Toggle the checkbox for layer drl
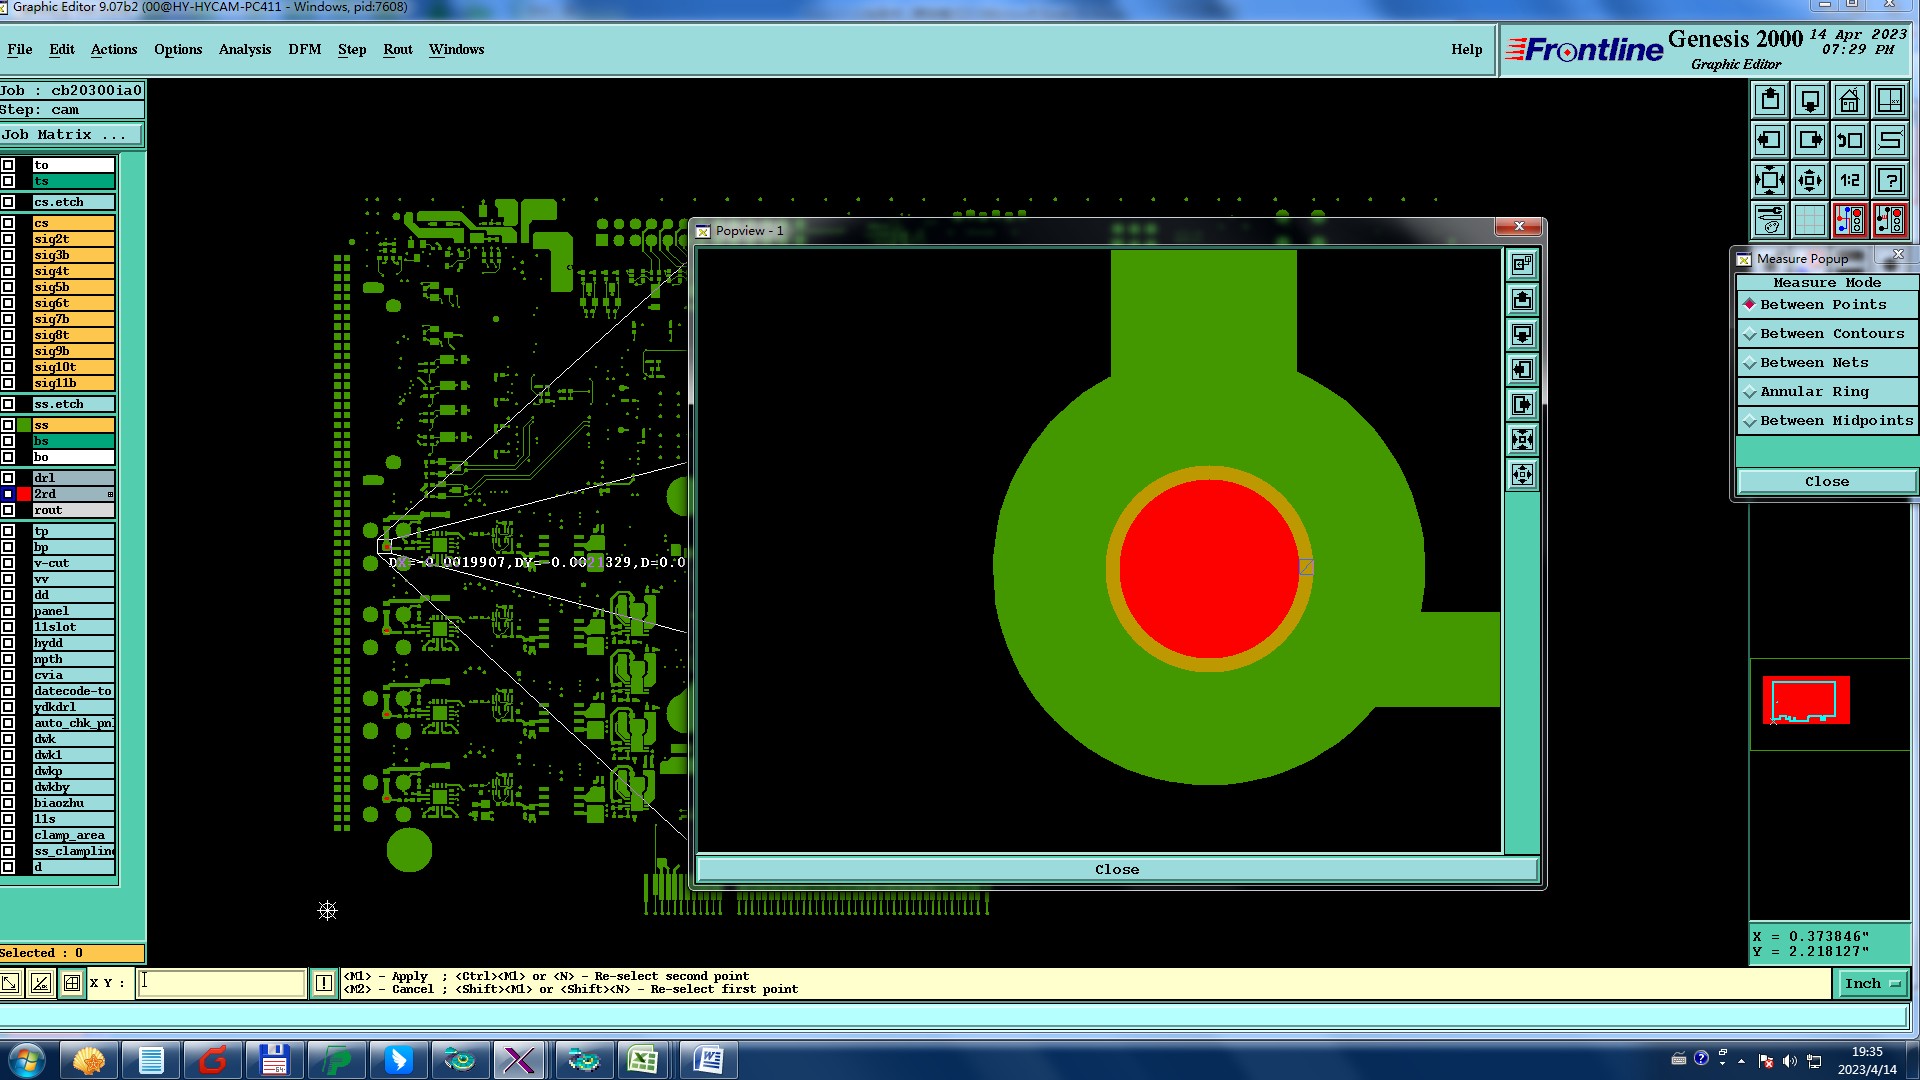This screenshot has width=1920, height=1080. click(x=8, y=478)
